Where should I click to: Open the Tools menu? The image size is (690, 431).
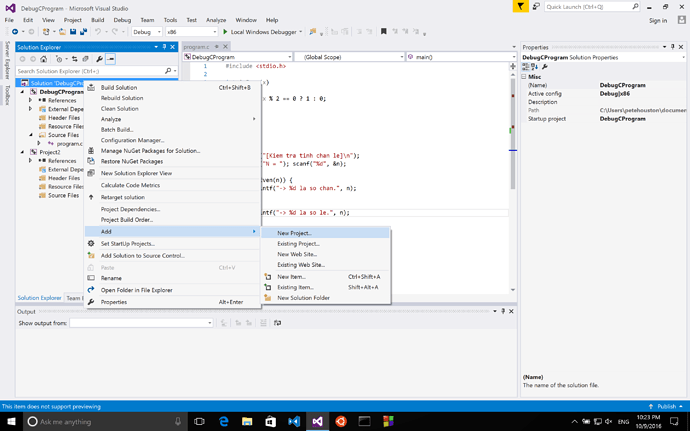click(x=170, y=20)
